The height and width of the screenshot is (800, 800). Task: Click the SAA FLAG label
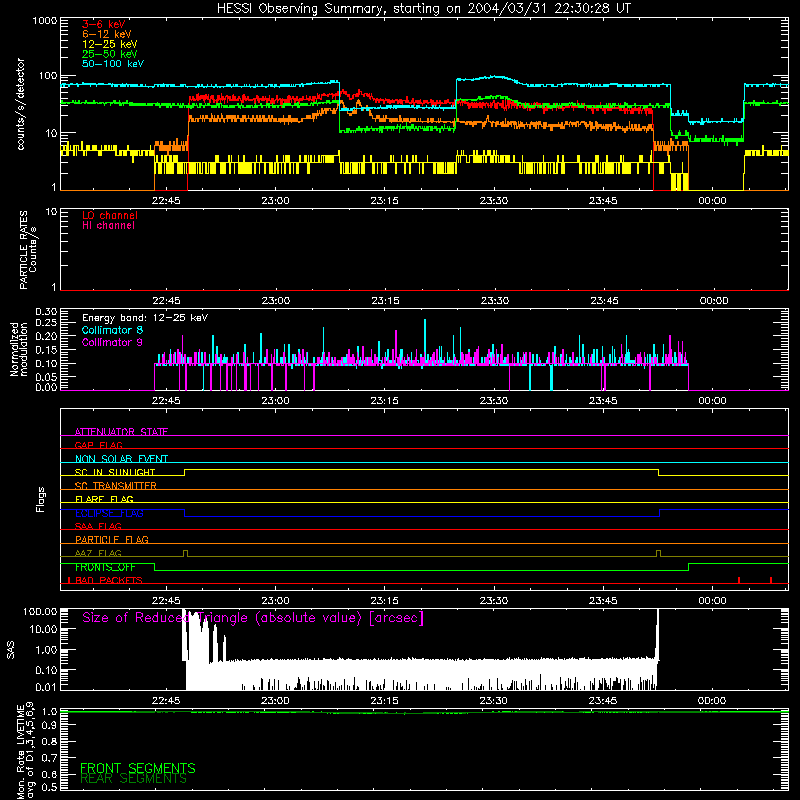pyautogui.click(x=98, y=526)
